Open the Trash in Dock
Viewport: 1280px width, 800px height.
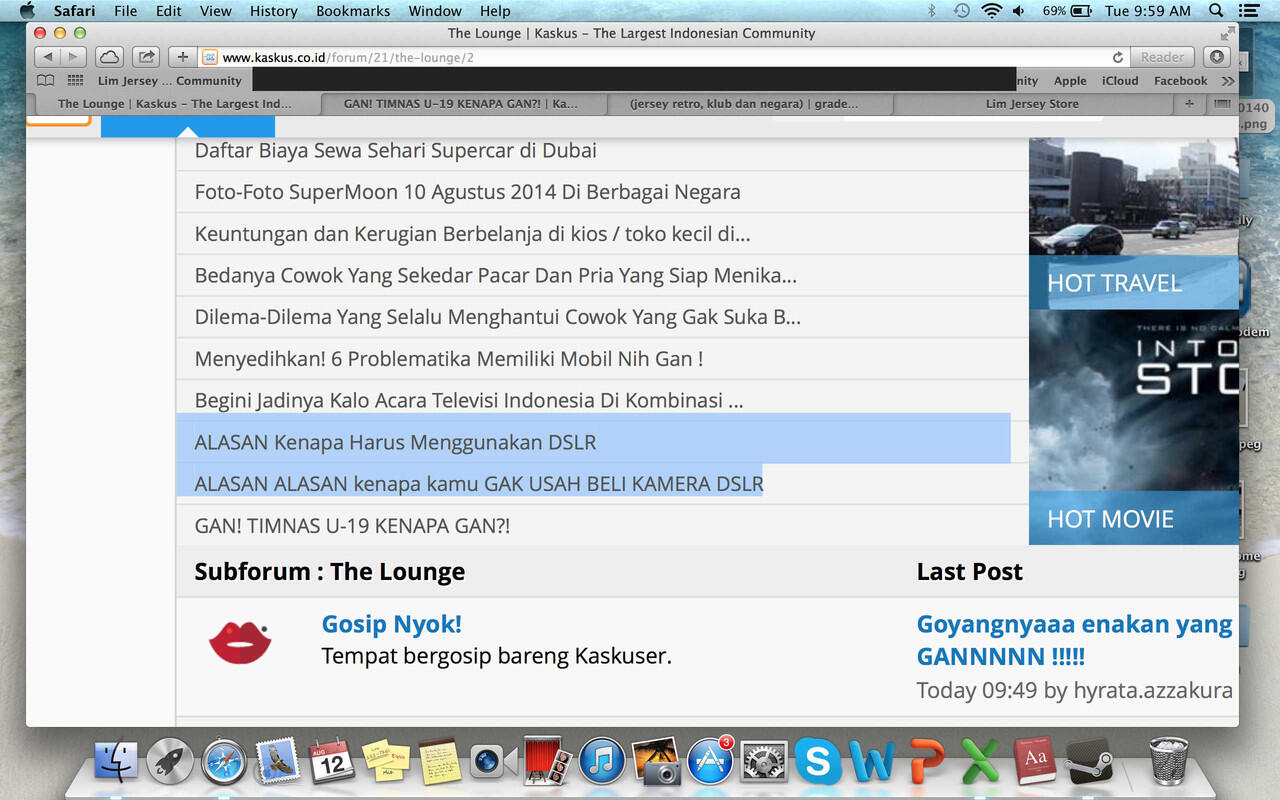[x=1168, y=762]
